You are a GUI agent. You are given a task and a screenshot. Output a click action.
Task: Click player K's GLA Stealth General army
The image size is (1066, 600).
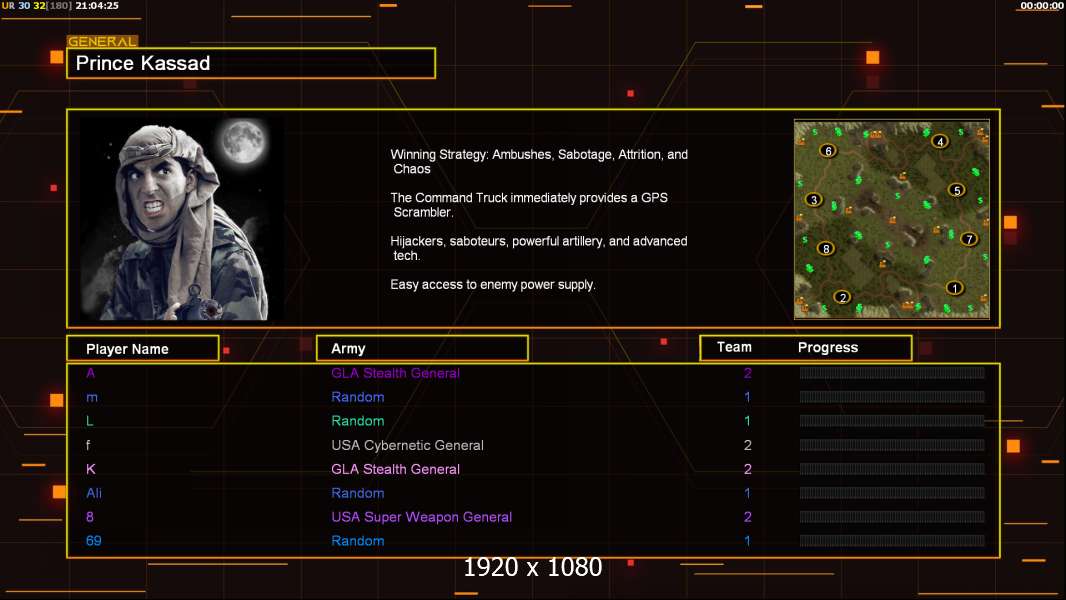tap(395, 469)
